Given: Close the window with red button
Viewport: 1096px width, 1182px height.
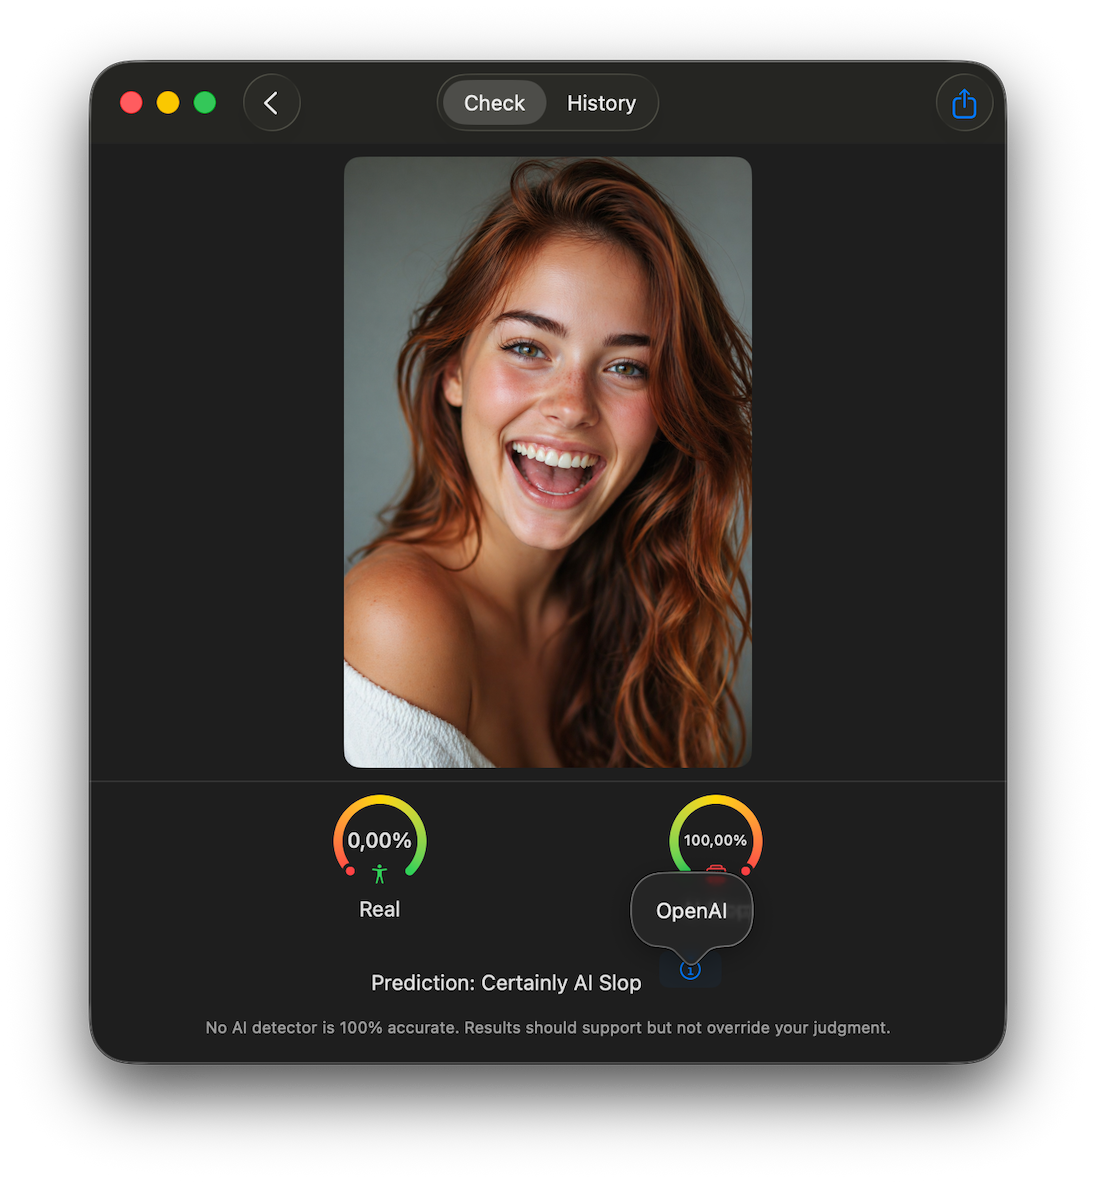Looking at the screenshot, I should point(131,103).
